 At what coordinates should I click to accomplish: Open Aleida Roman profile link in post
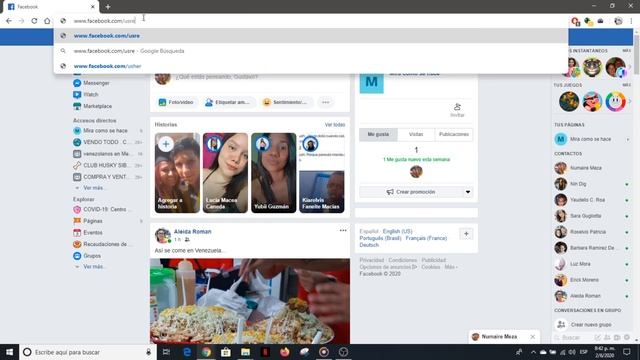(x=193, y=231)
